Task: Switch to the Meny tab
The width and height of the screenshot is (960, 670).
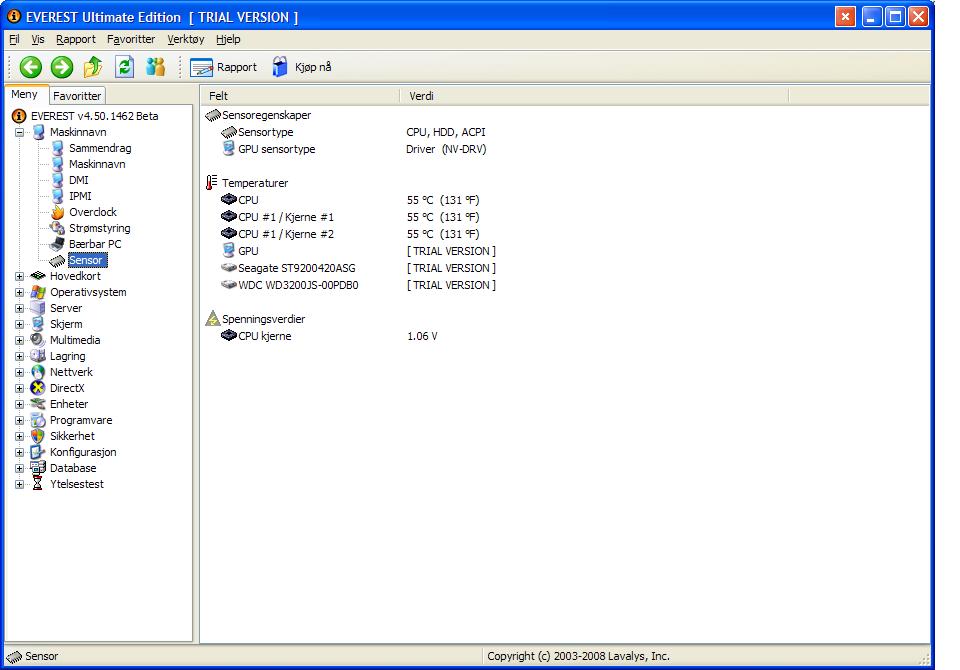Action: 24,94
